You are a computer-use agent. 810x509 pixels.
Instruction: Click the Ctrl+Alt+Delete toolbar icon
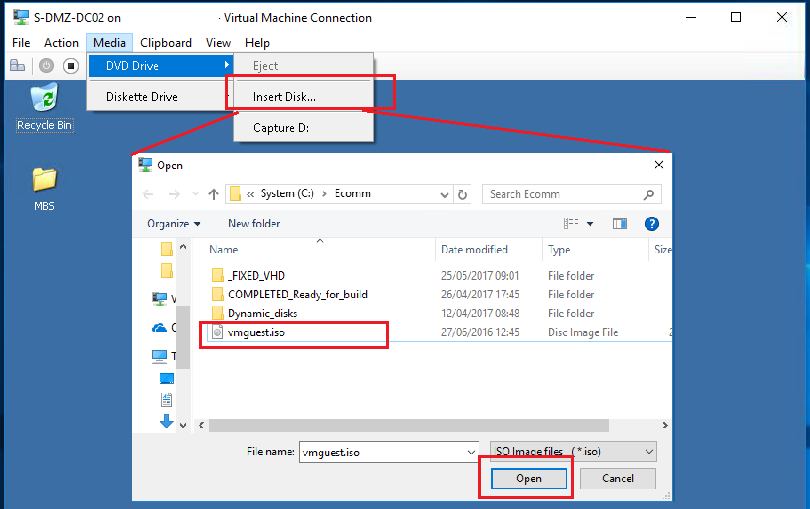(17, 66)
